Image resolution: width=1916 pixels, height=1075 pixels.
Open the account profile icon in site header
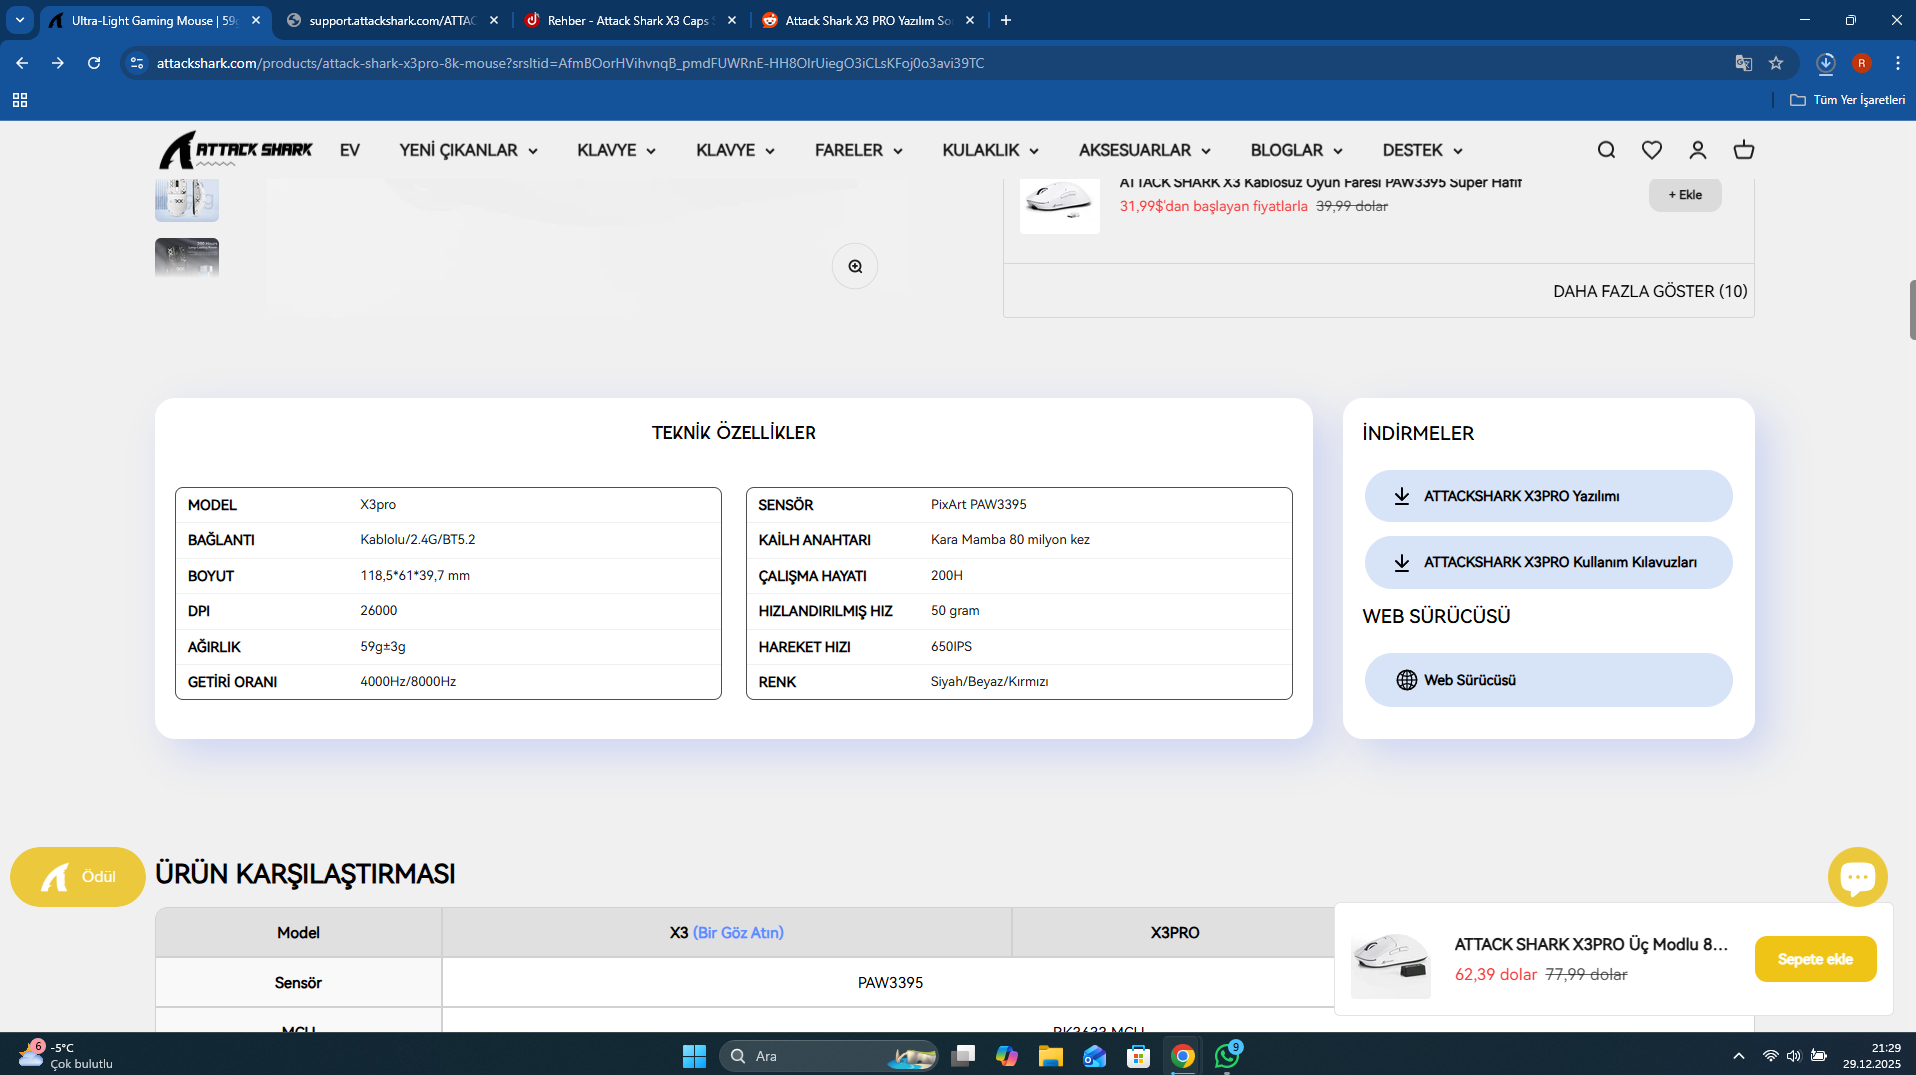(x=1698, y=150)
